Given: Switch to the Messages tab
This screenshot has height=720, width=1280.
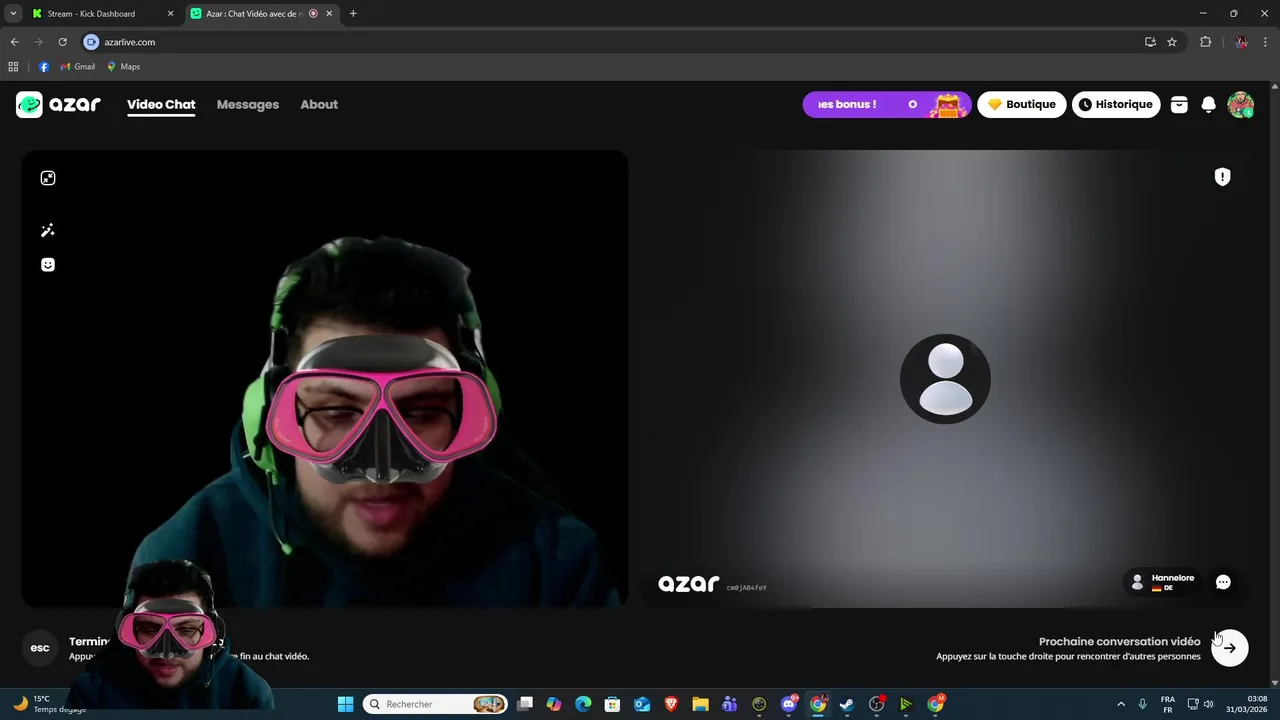Looking at the screenshot, I should click(x=248, y=104).
